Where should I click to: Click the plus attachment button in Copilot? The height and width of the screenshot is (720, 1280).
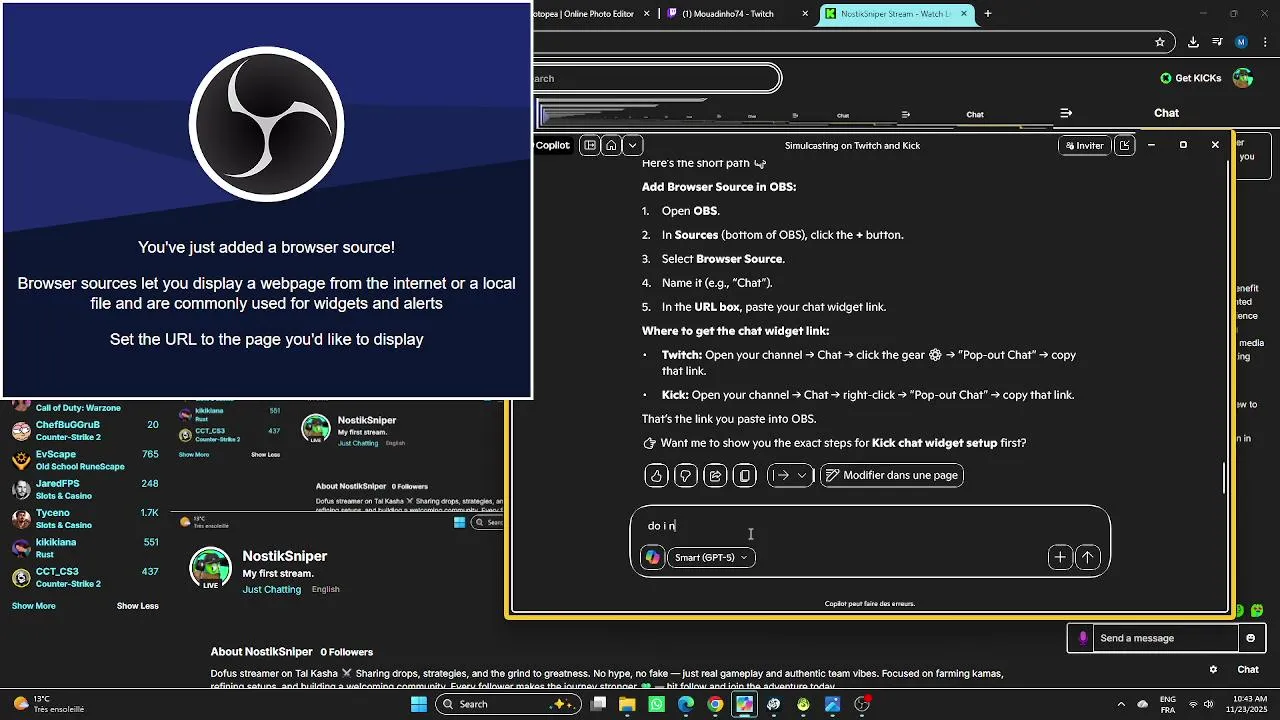(x=1060, y=558)
